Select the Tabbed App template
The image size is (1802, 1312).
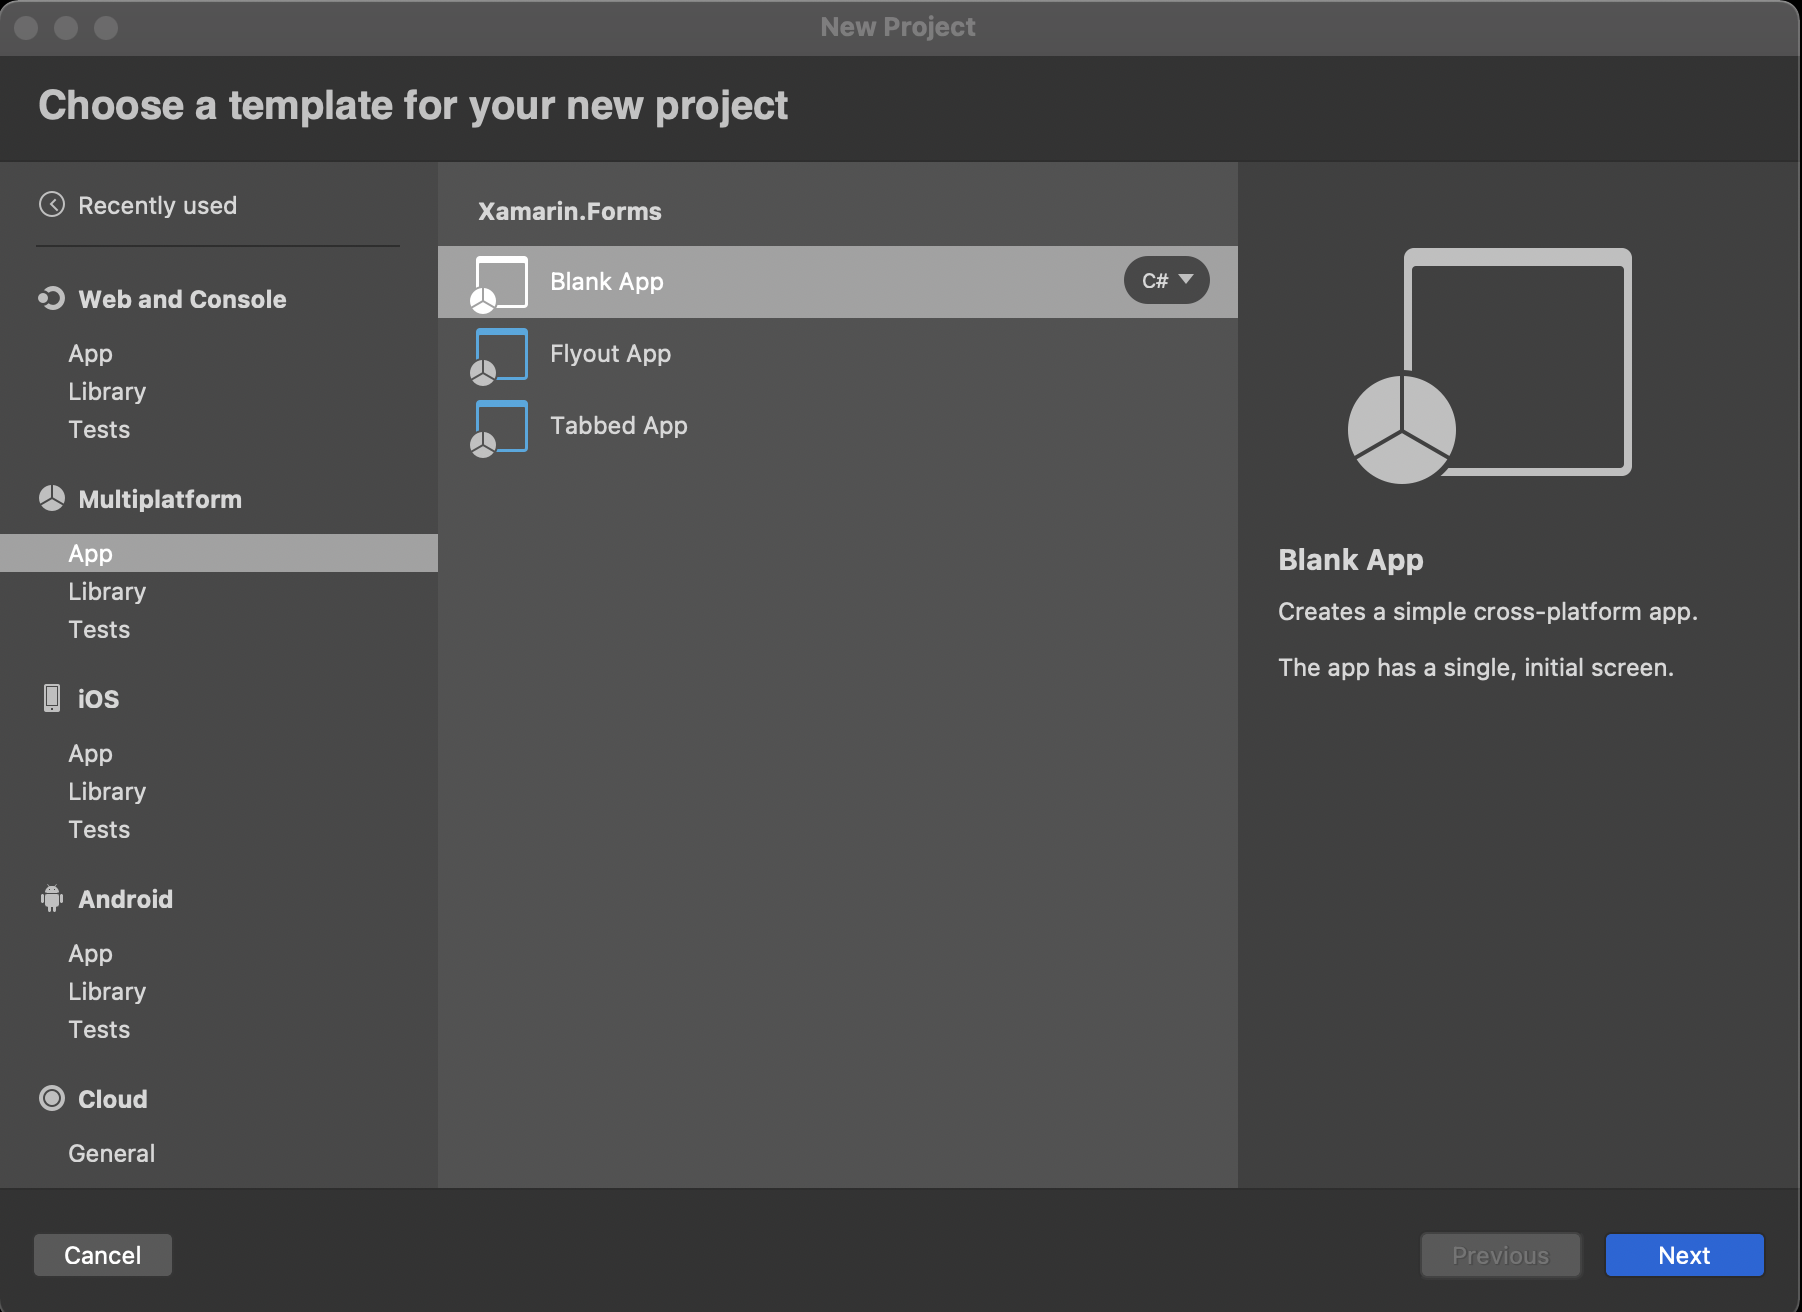tap(838, 426)
